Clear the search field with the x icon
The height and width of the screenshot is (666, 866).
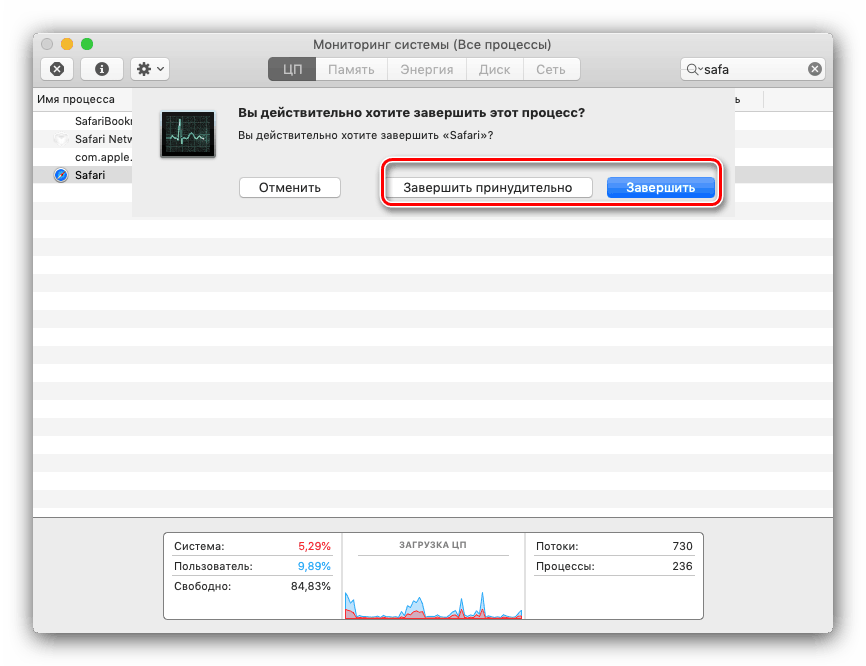pos(815,69)
